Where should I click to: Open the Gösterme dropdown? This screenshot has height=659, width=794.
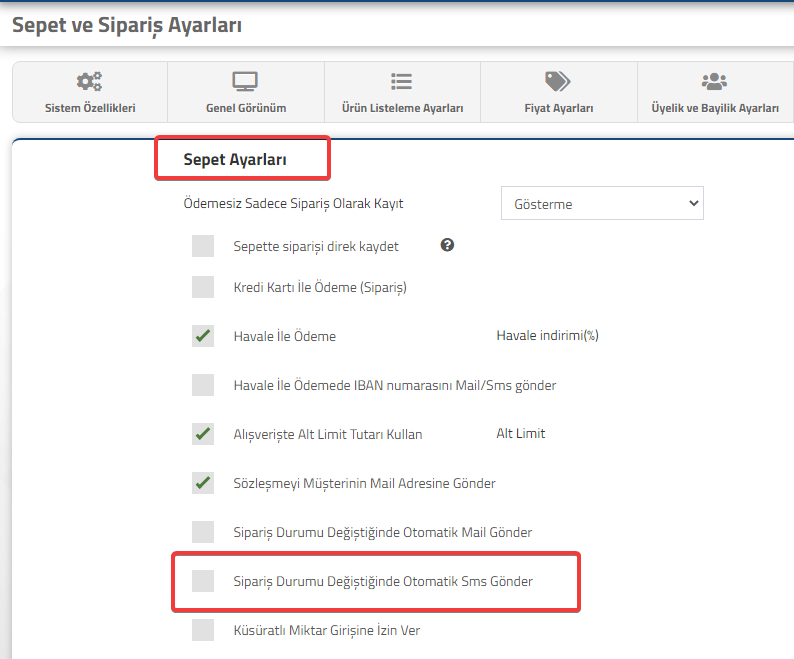(x=602, y=203)
